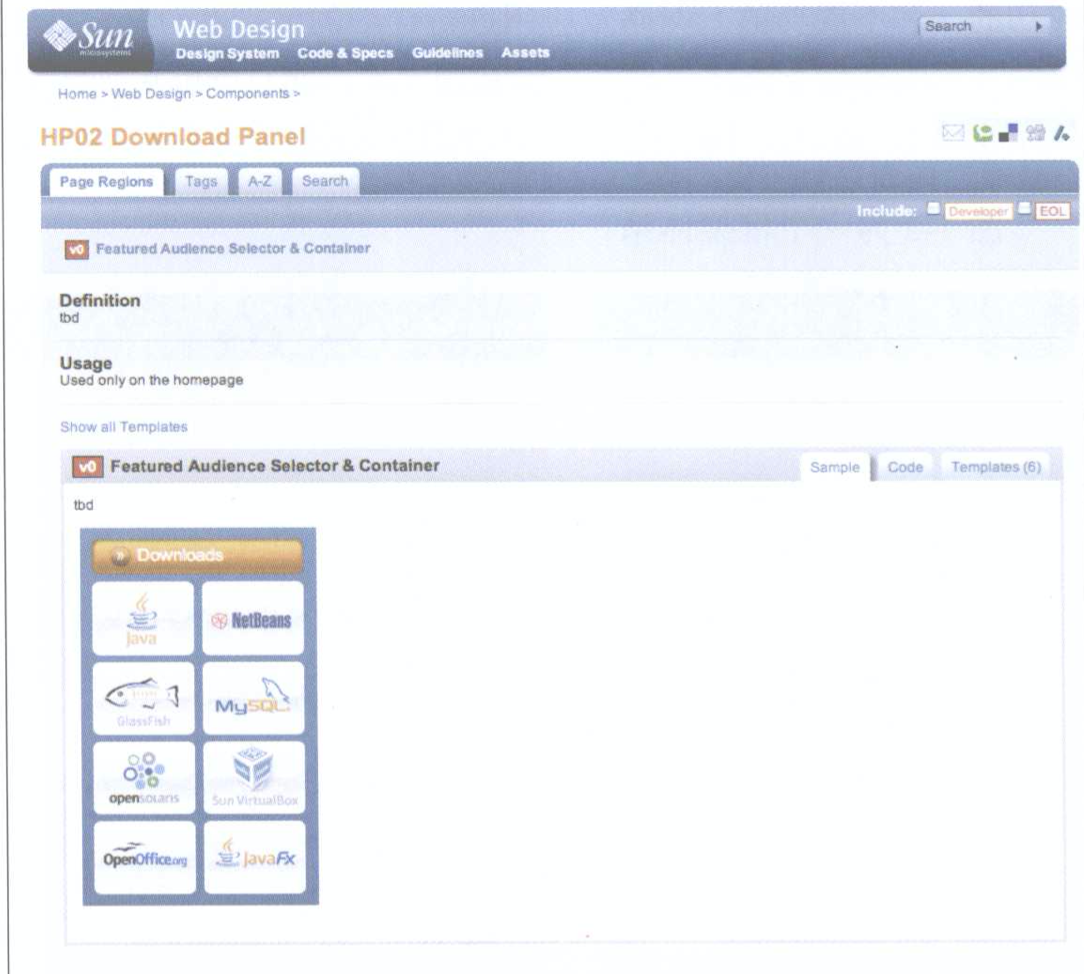Image resolution: width=1084 pixels, height=974 pixels.
Task: Select the Templates (6) tab
Action: (996, 467)
